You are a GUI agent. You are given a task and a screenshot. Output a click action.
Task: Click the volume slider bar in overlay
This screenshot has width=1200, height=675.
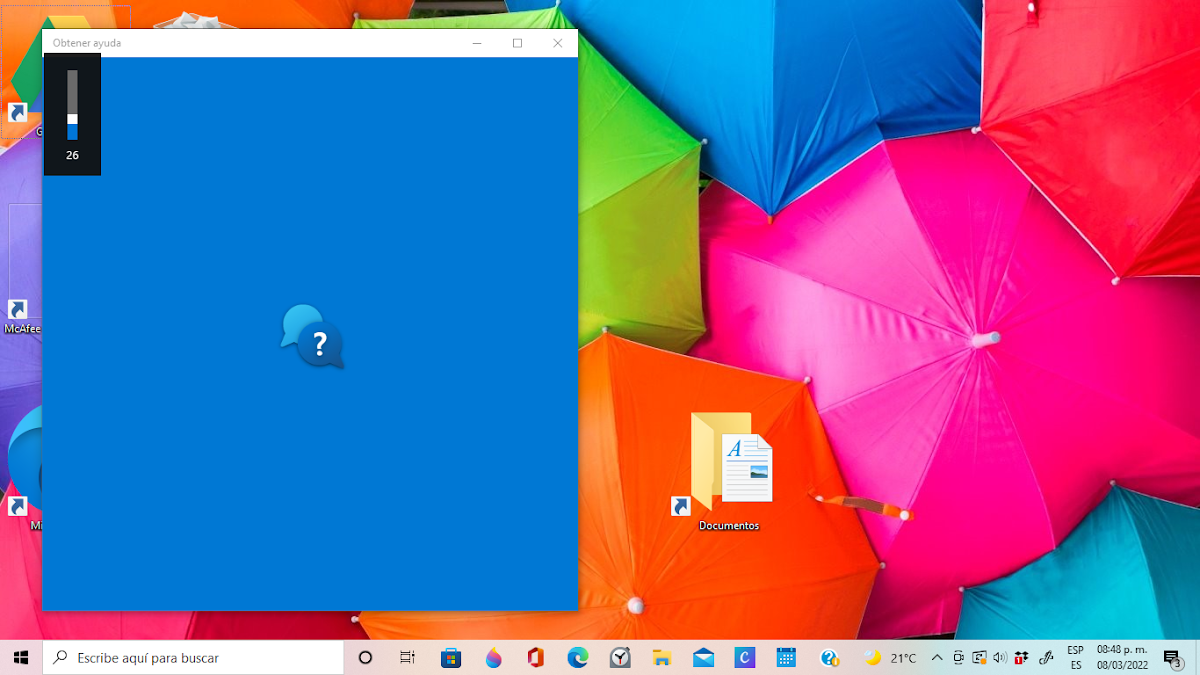click(x=72, y=105)
